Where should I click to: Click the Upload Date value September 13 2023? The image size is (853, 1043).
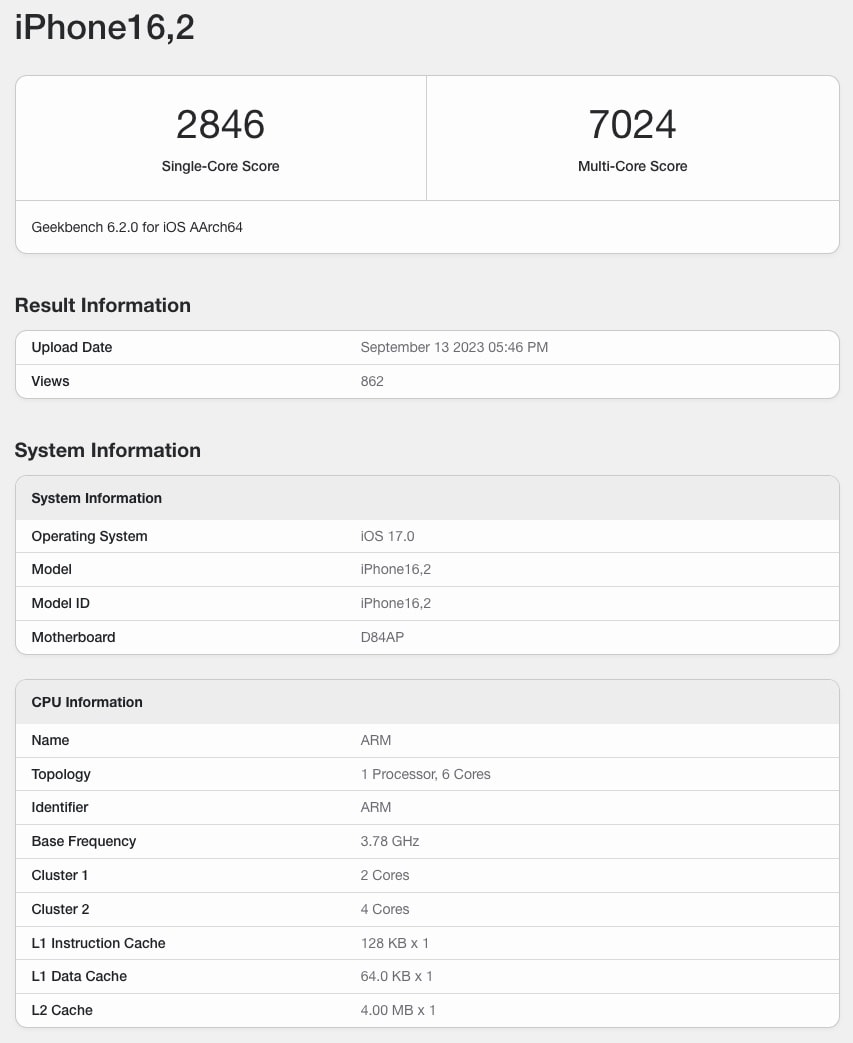(454, 347)
